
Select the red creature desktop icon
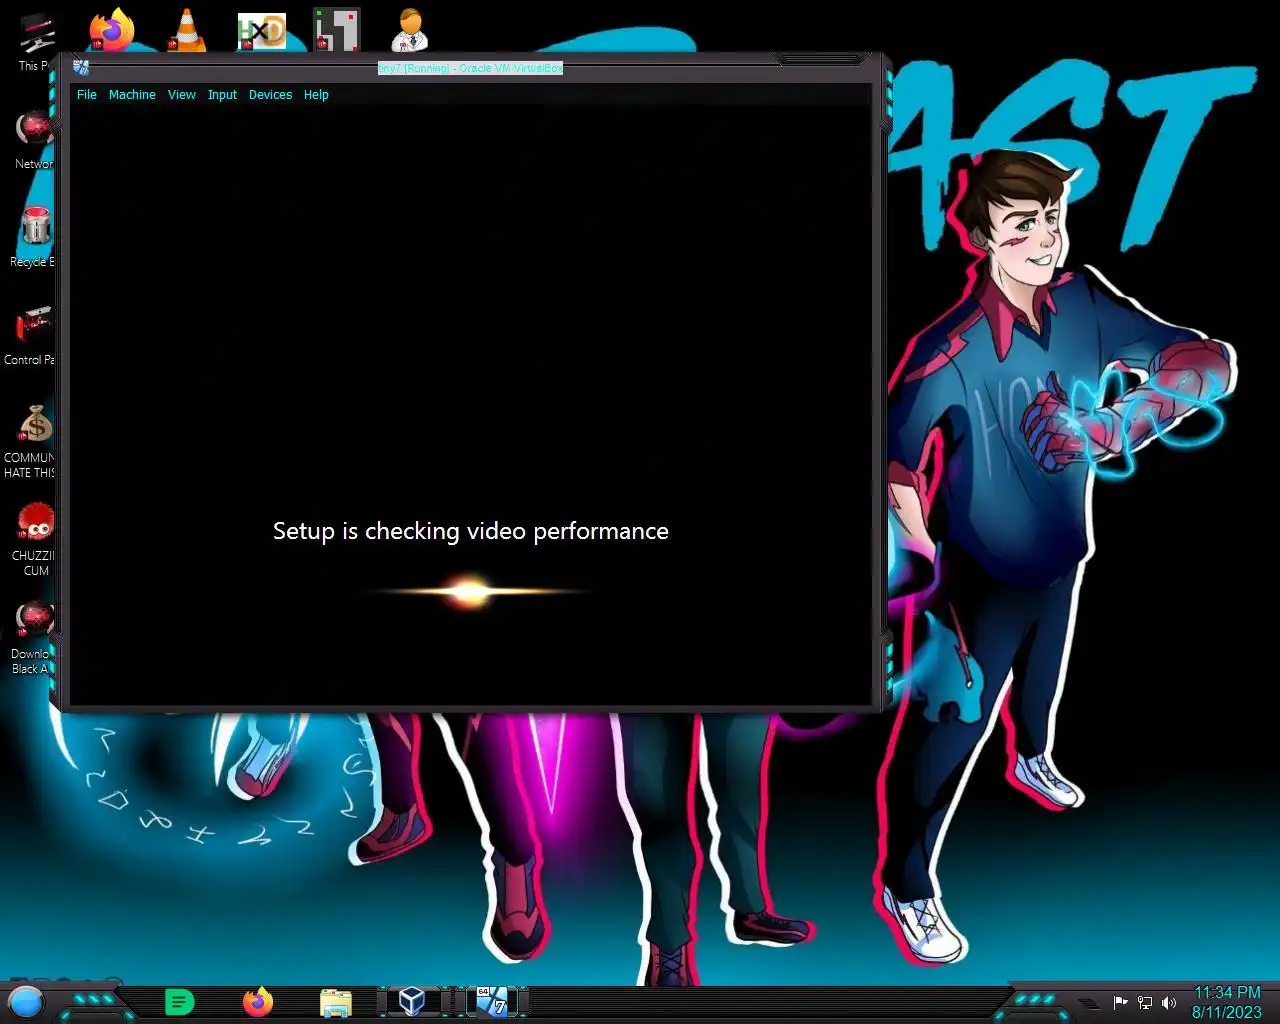click(x=34, y=538)
